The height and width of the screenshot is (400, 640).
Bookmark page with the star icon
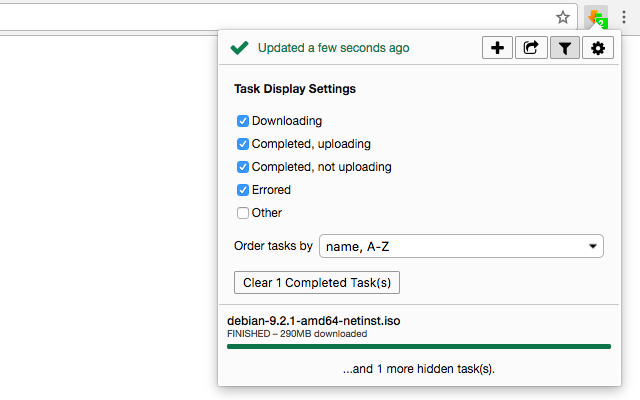click(563, 17)
